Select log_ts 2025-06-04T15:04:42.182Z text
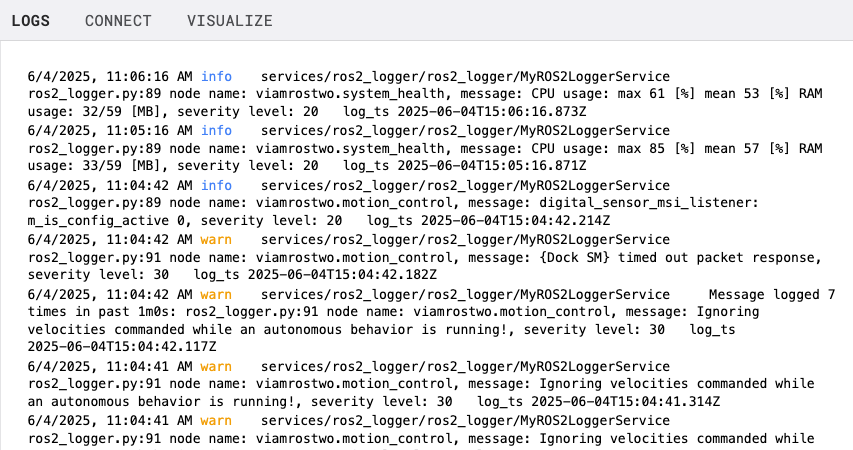 pyautogui.click(x=315, y=275)
